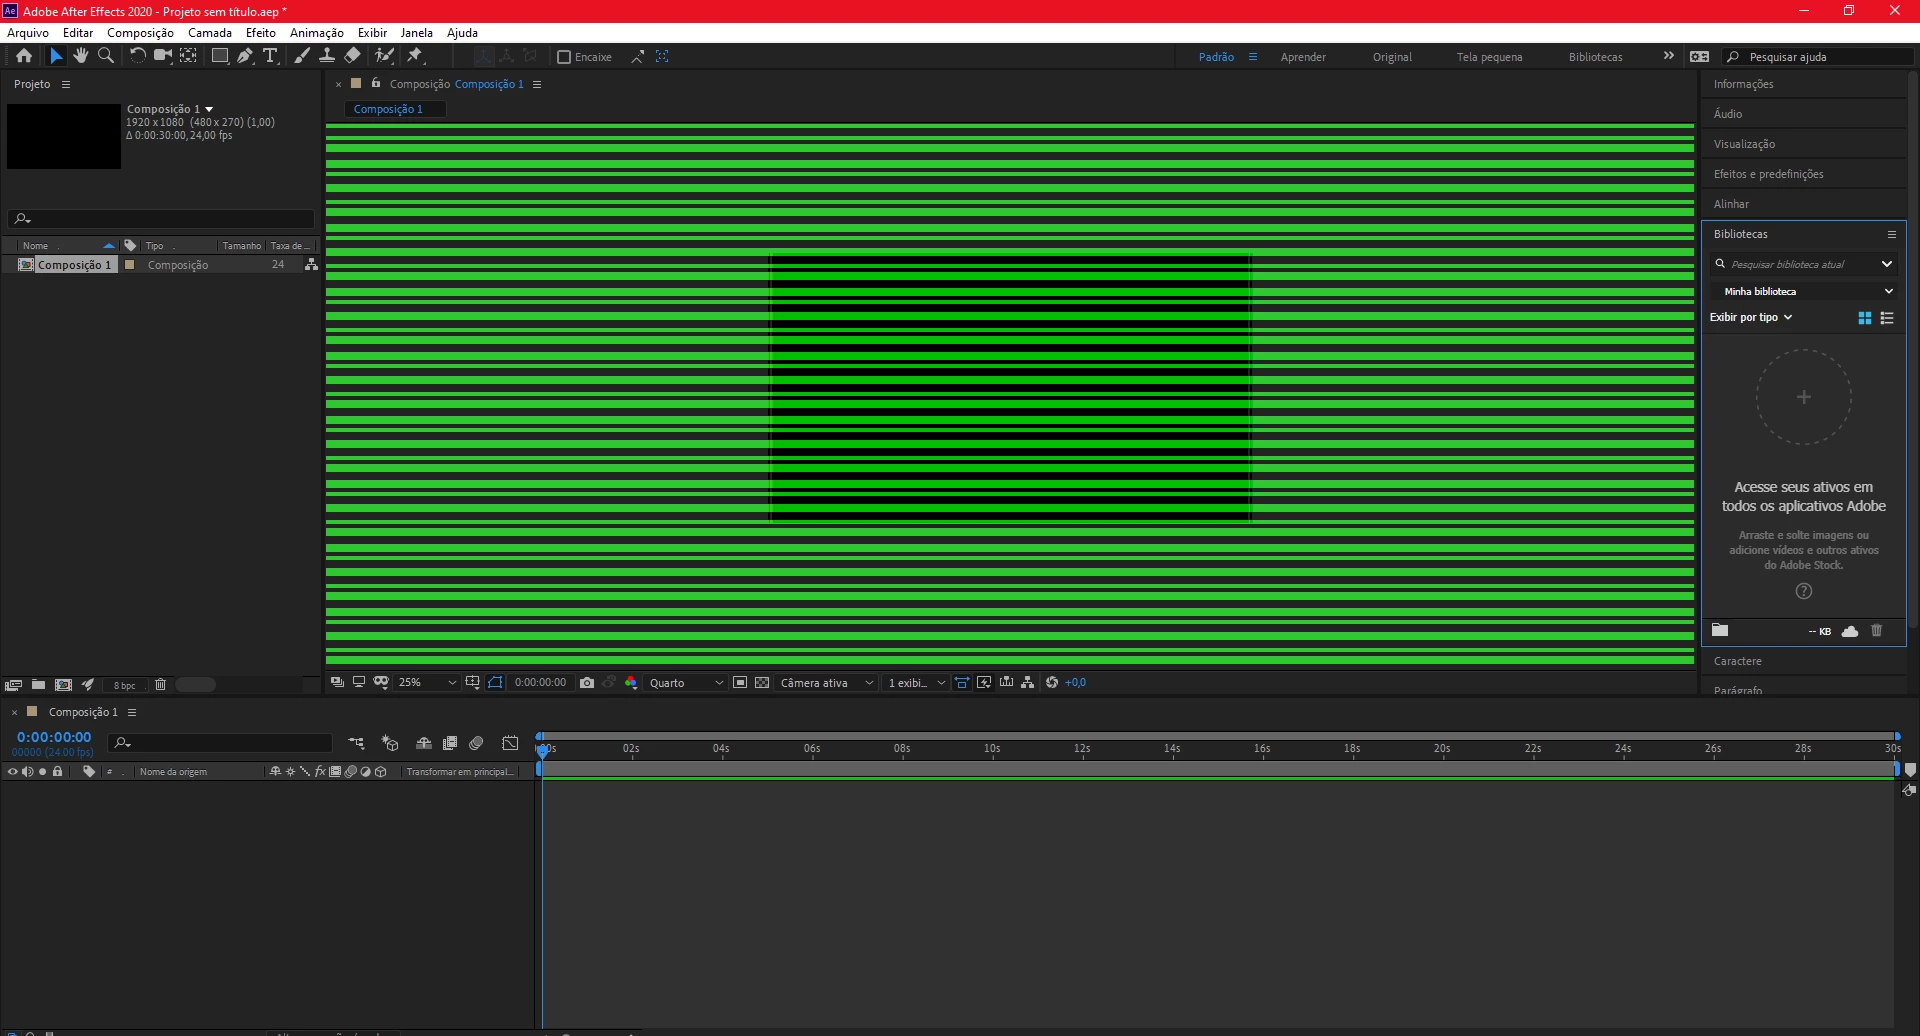Select the Brush tool
The image size is (1920, 1036).
302,56
